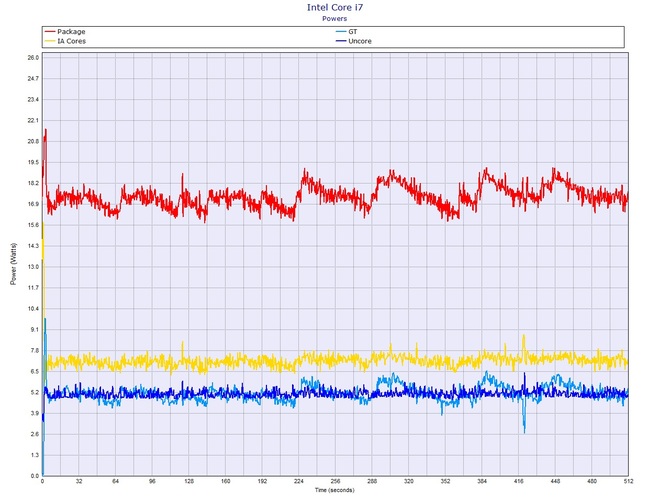Click the 480 seconds x-axis tick label
The width and height of the screenshot is (670, 502).
coord(592,481)
